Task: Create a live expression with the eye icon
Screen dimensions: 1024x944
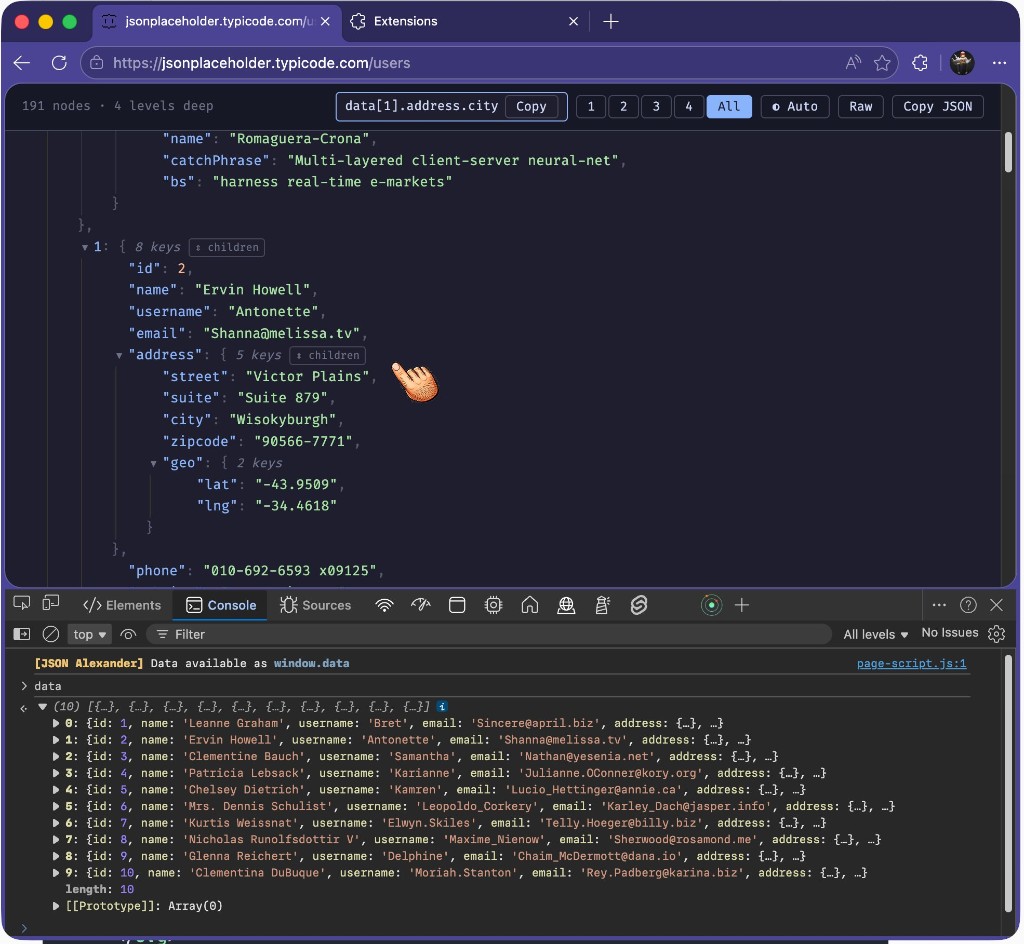Action: 128,634
